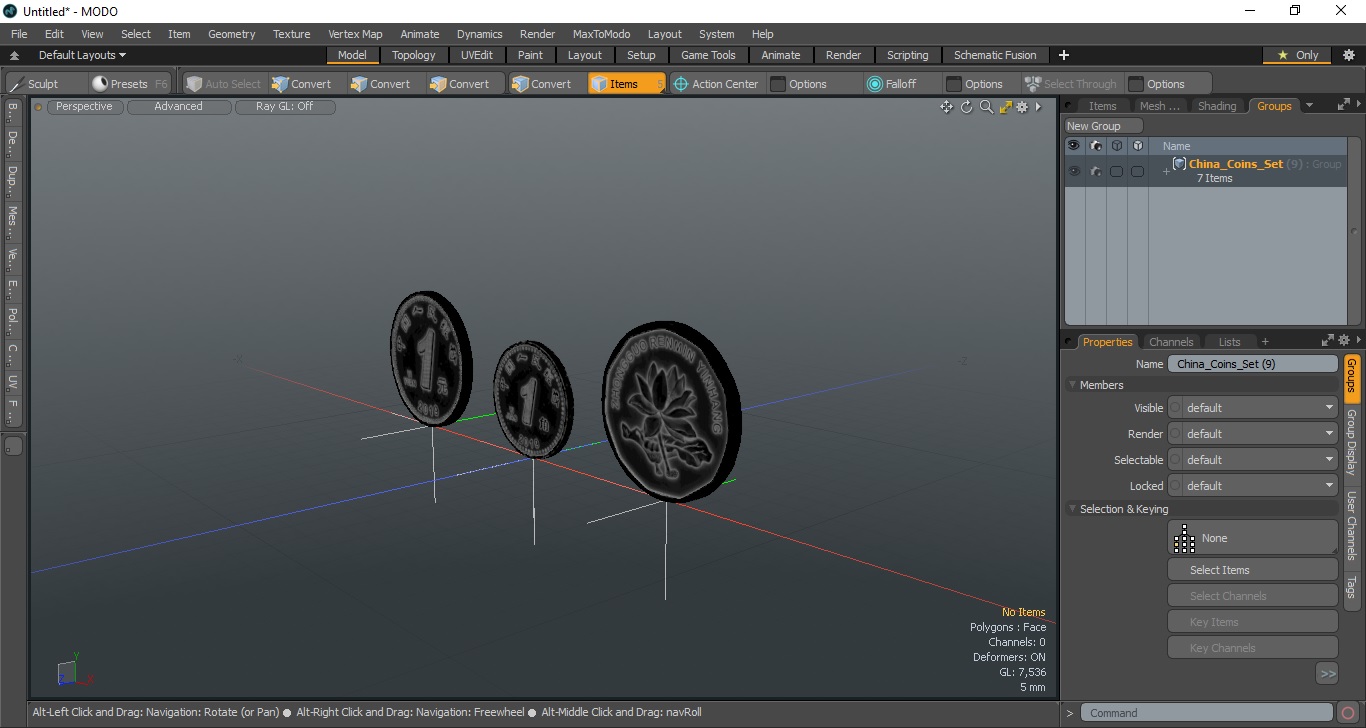Click the Auto Select button

point(223,84)
